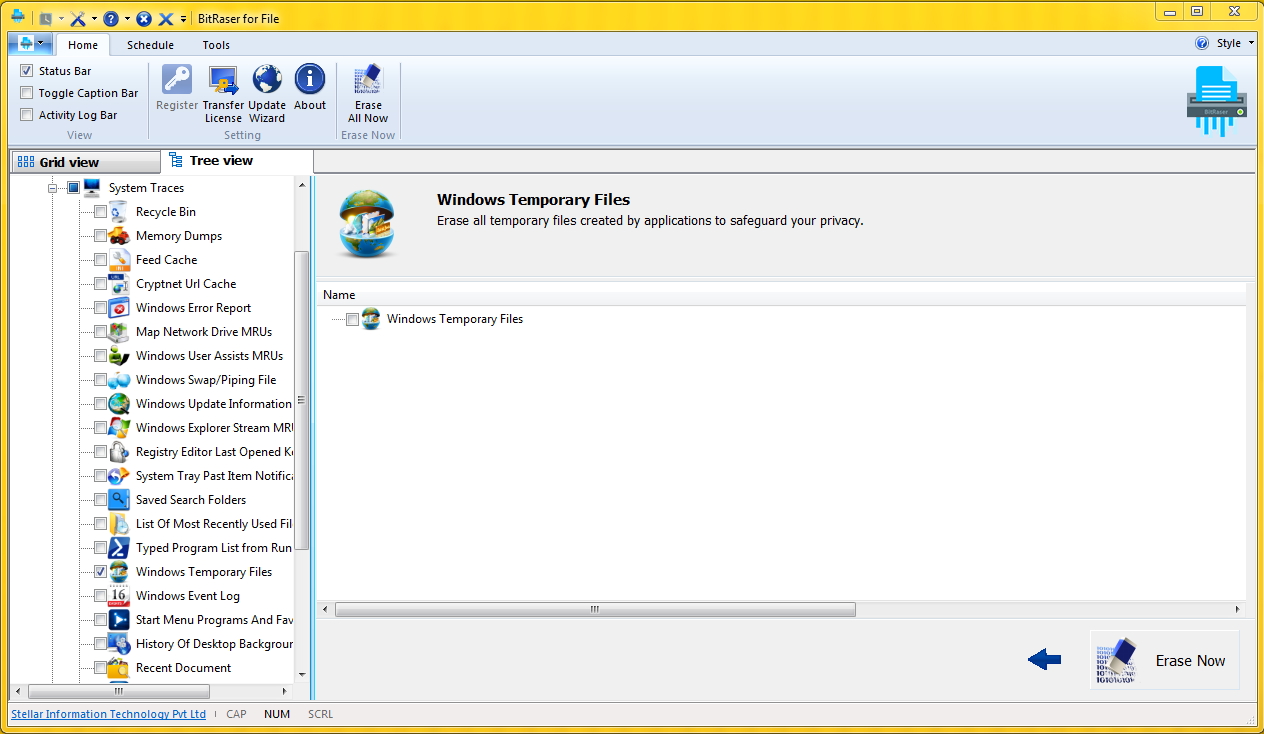Open the dropdown arrow next to tools icon
The image size is (1264, 734).
coord(94,19)
